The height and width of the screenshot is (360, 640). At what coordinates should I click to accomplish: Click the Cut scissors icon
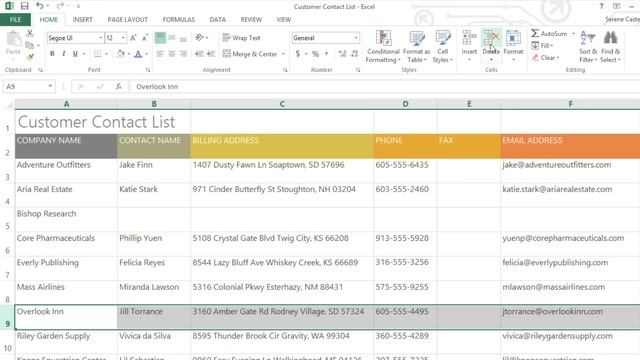coord(30,33)
